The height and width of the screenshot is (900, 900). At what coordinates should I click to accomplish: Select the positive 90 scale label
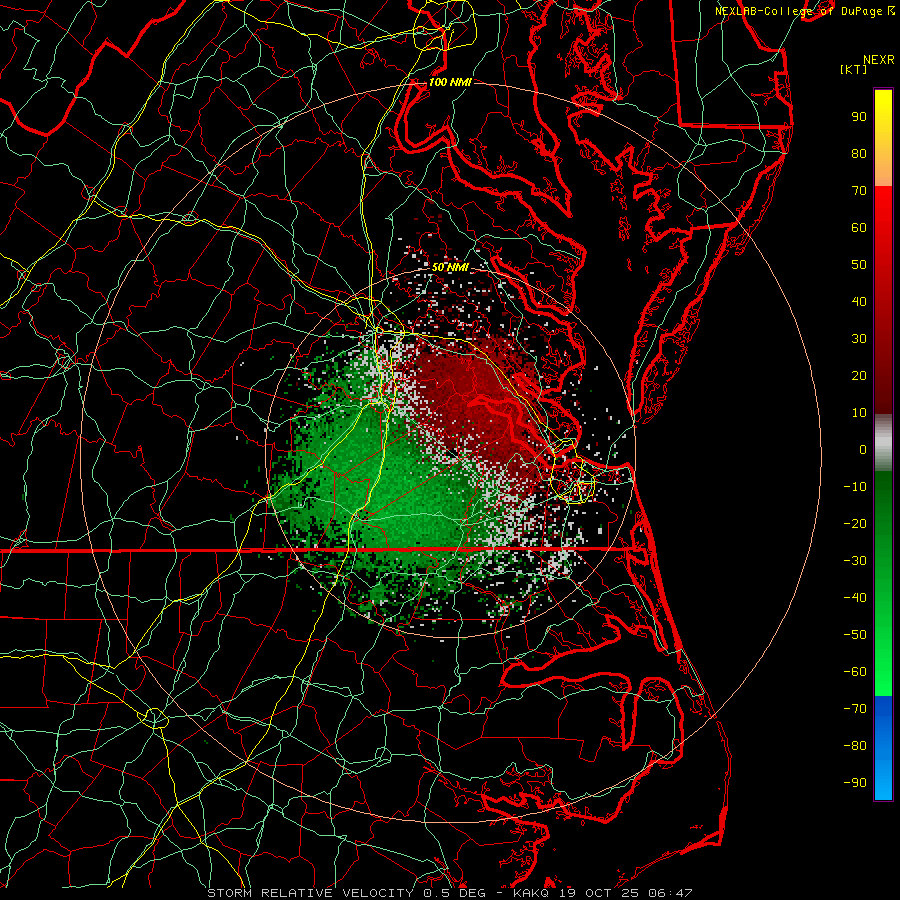pos(859,117)
